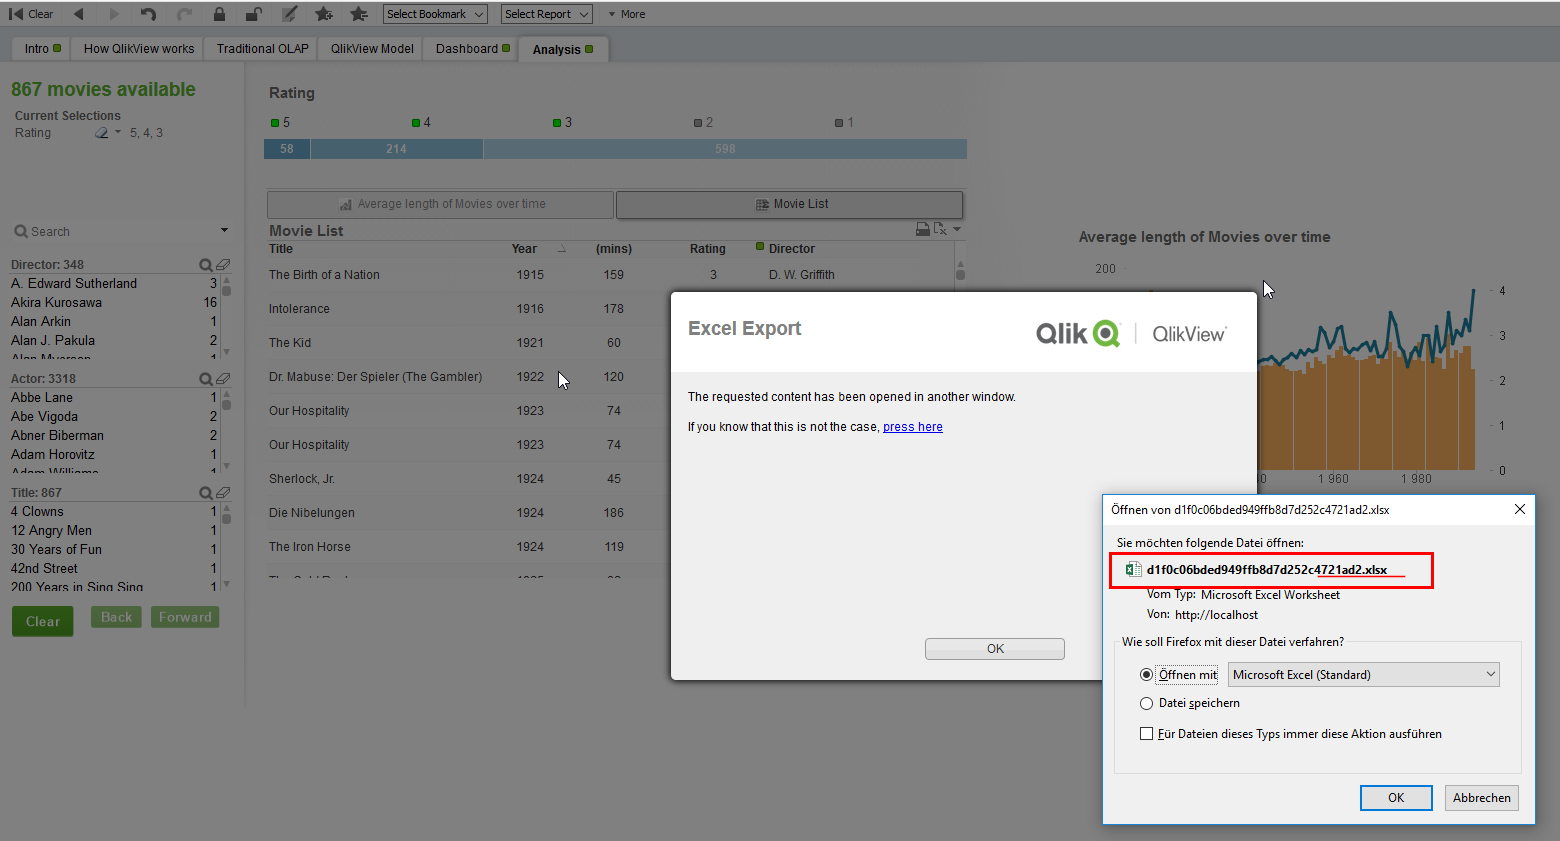Viewport: 1560px width, 841px height.
Task: Click the Add Bookmark star icon
Action: [324, 14]
